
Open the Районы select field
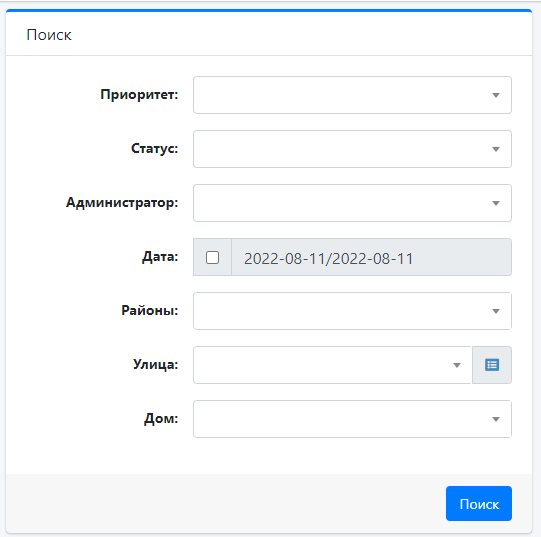(x=352, y=311)
